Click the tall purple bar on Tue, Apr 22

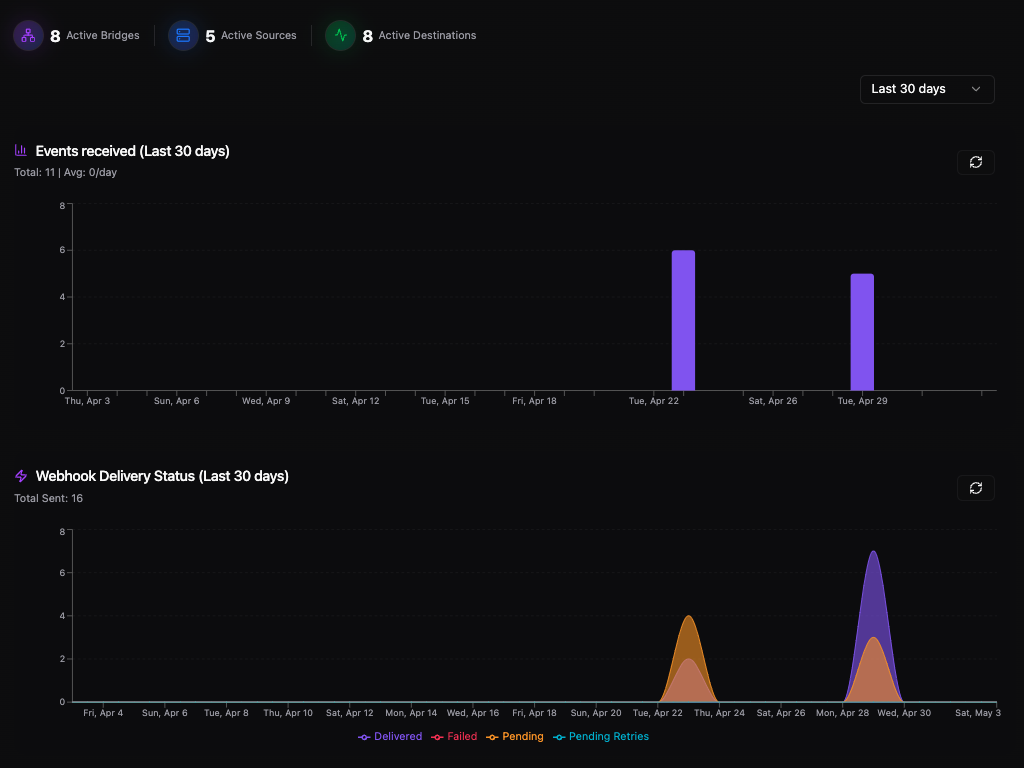(x=684, y=320)
